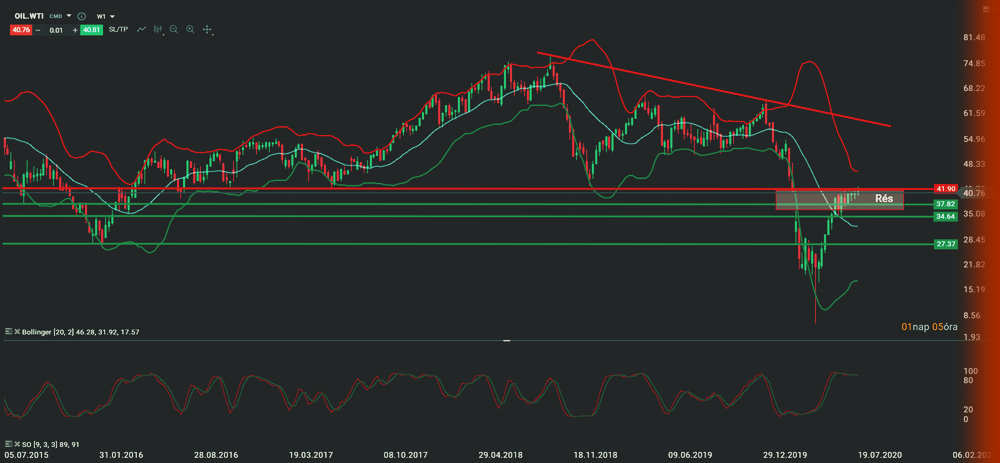
Task: Select the 27.37 green support level label
Action: click(945, 244)
